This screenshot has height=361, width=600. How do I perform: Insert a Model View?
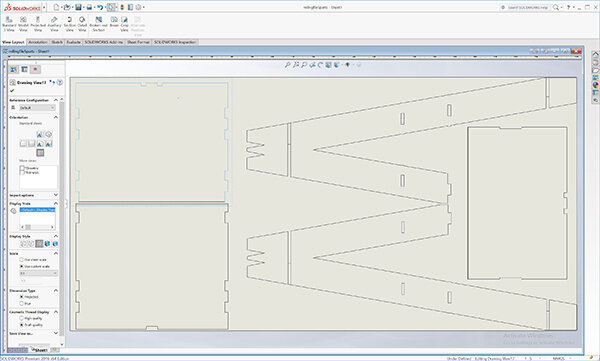point(23,24)
